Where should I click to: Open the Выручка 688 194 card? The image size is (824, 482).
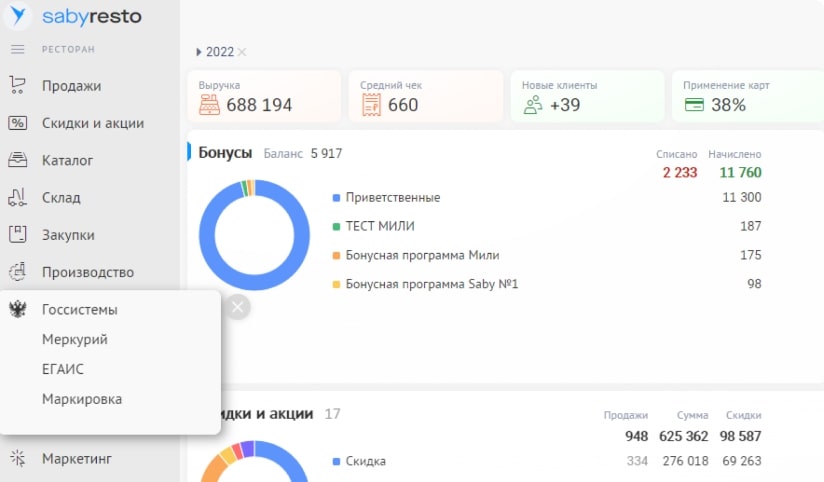264,96
